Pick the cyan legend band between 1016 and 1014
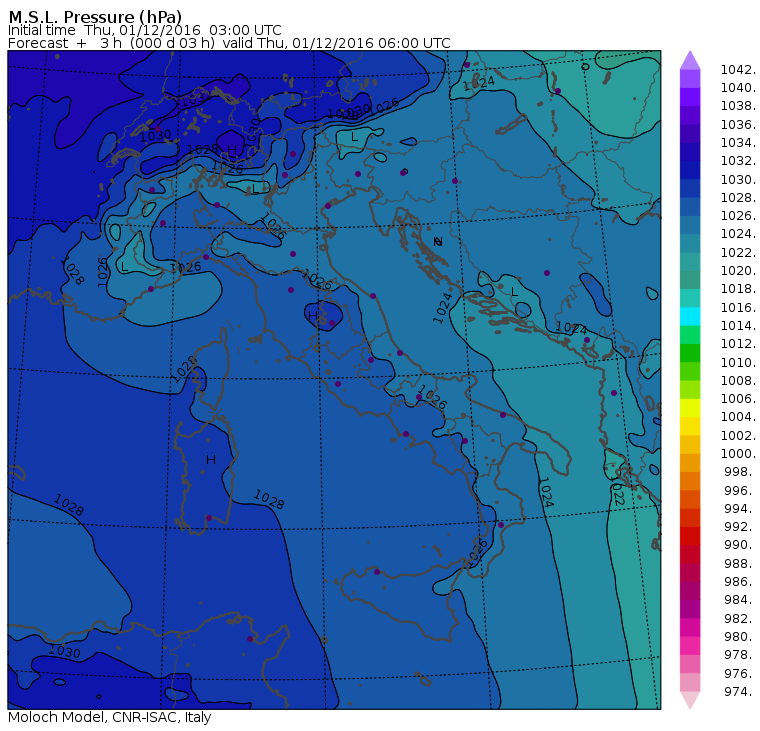The width and height of the screenshot is (760, 731). tap(690, 317)
